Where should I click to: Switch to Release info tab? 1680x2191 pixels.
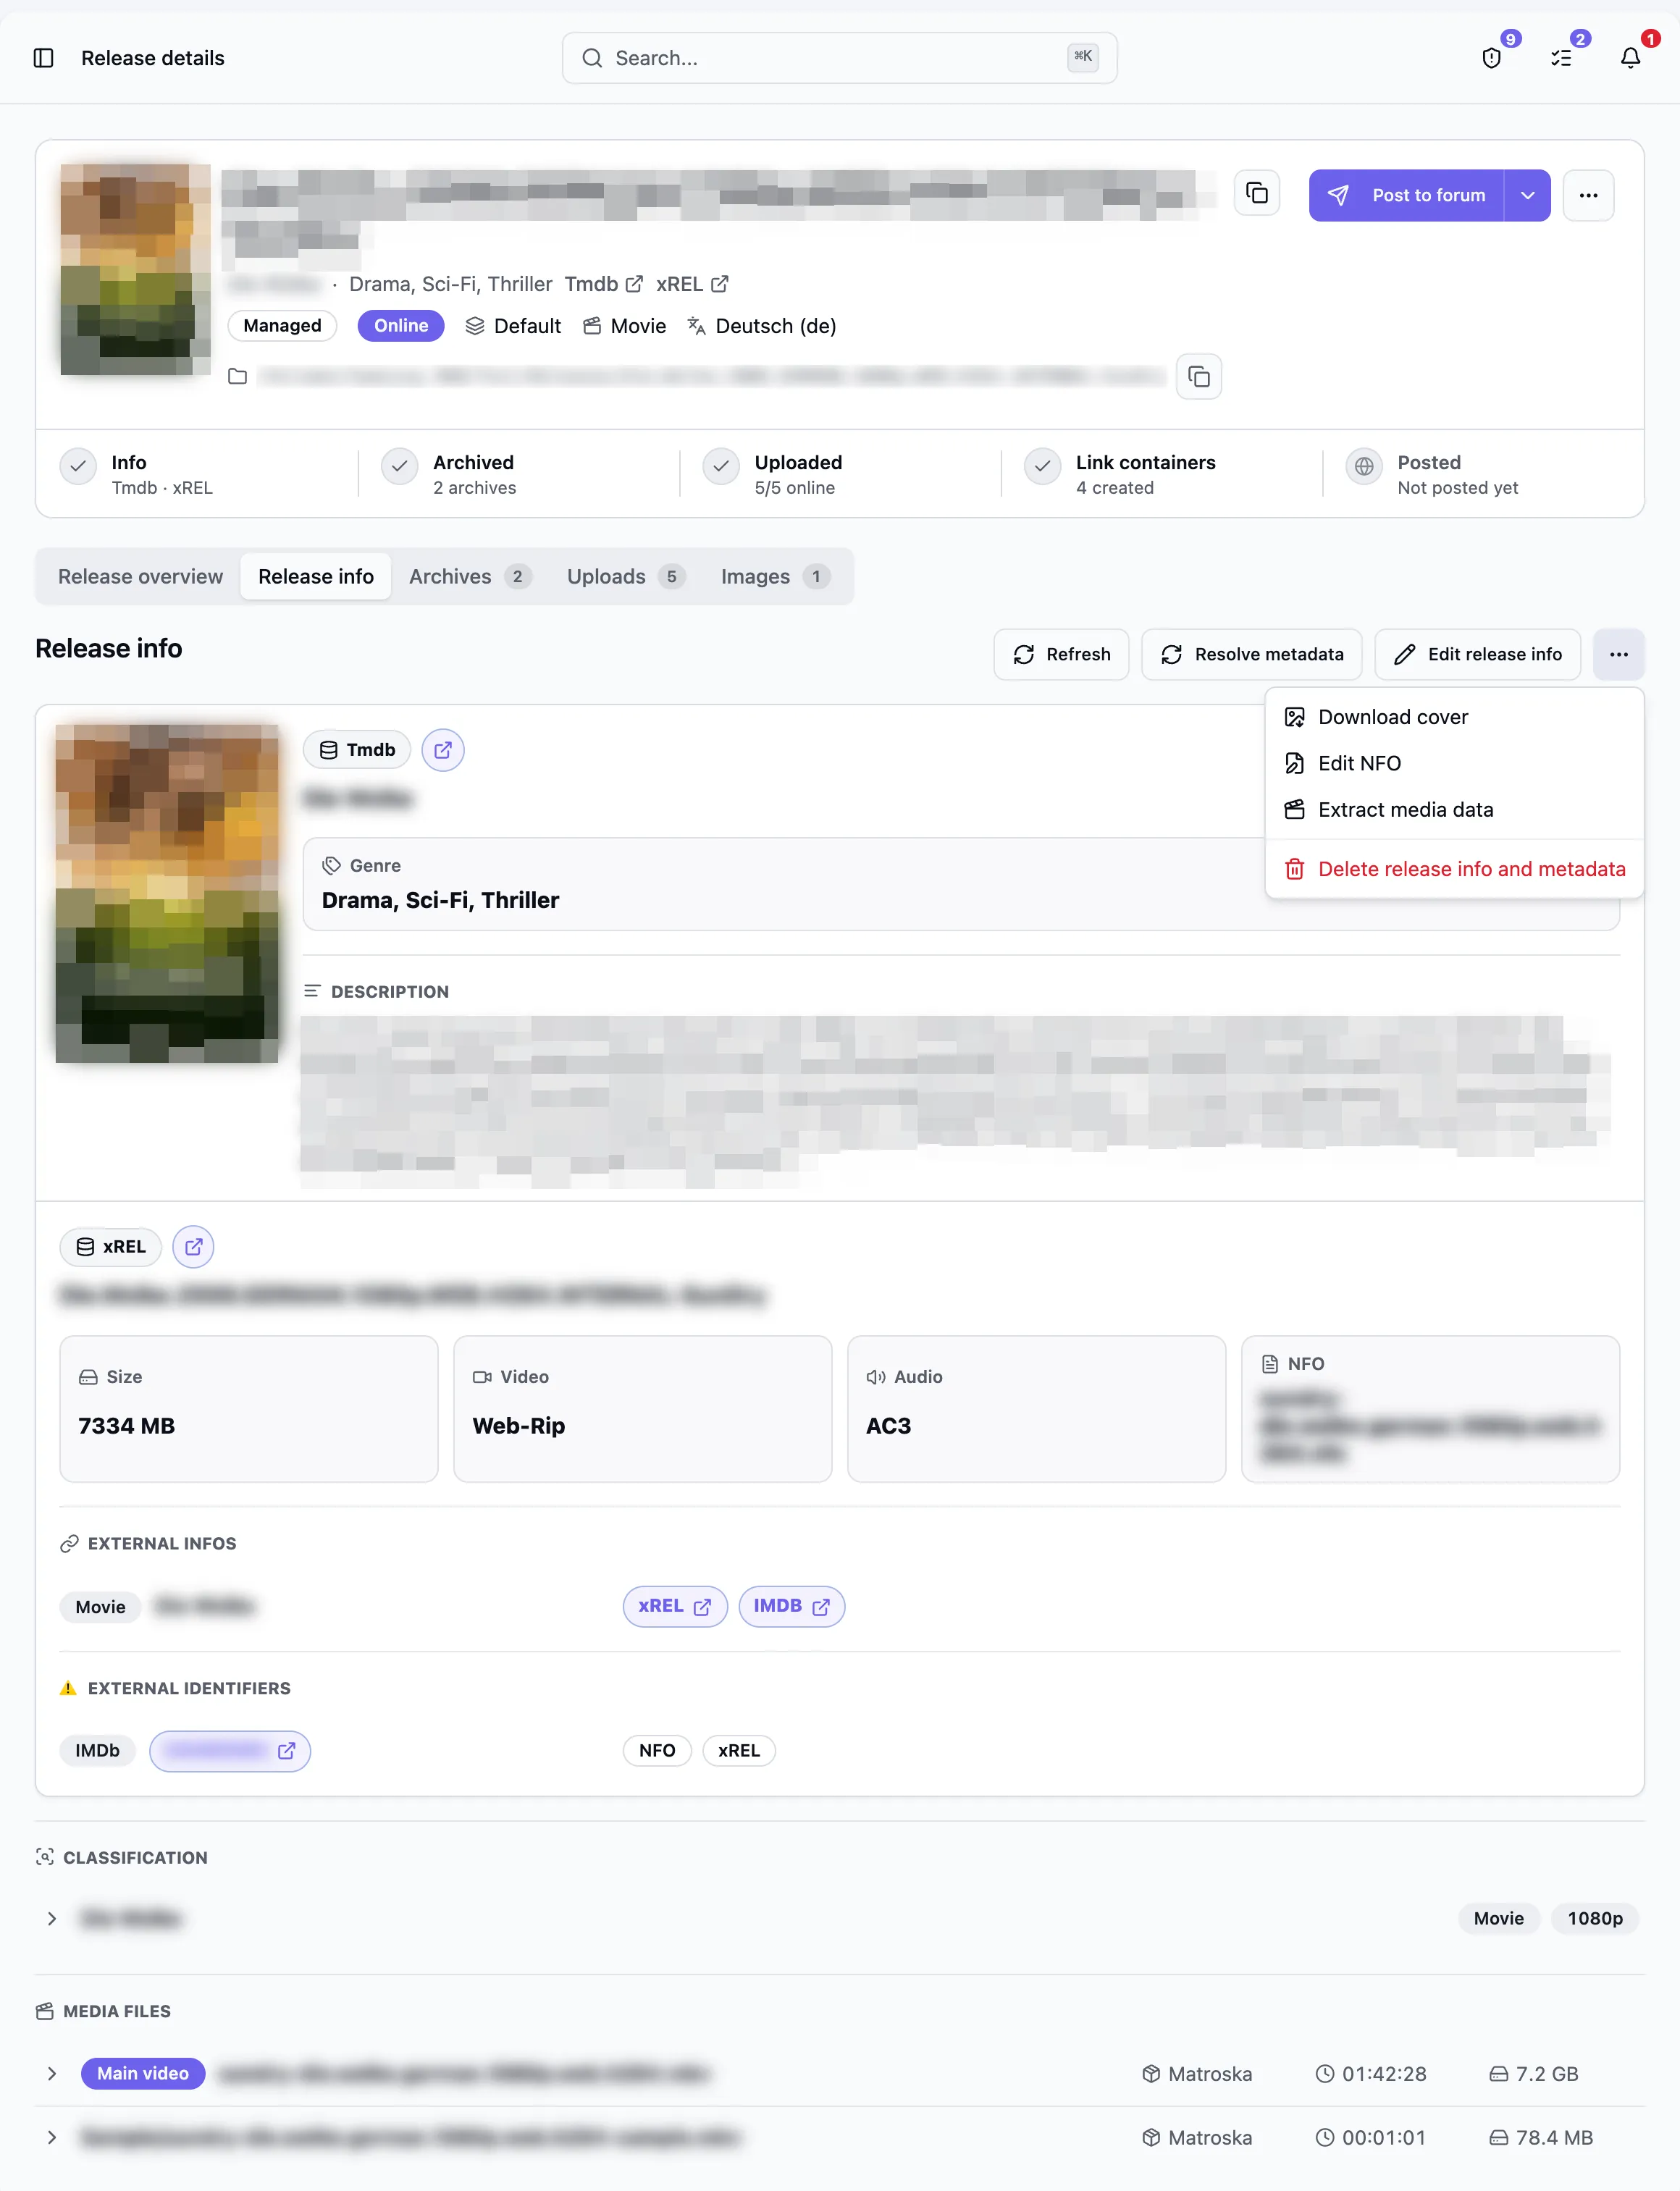pos(316,576)
